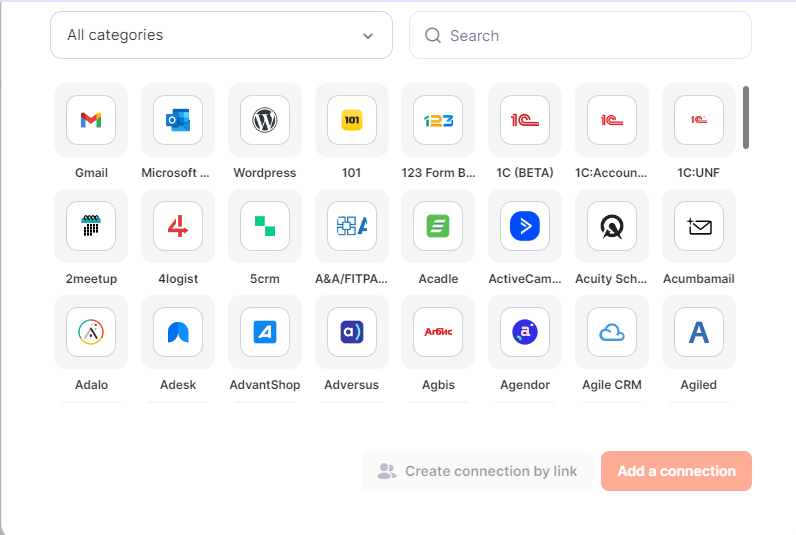
Task: Choose the 1C:Accounting icon
Action: [612, 120]
